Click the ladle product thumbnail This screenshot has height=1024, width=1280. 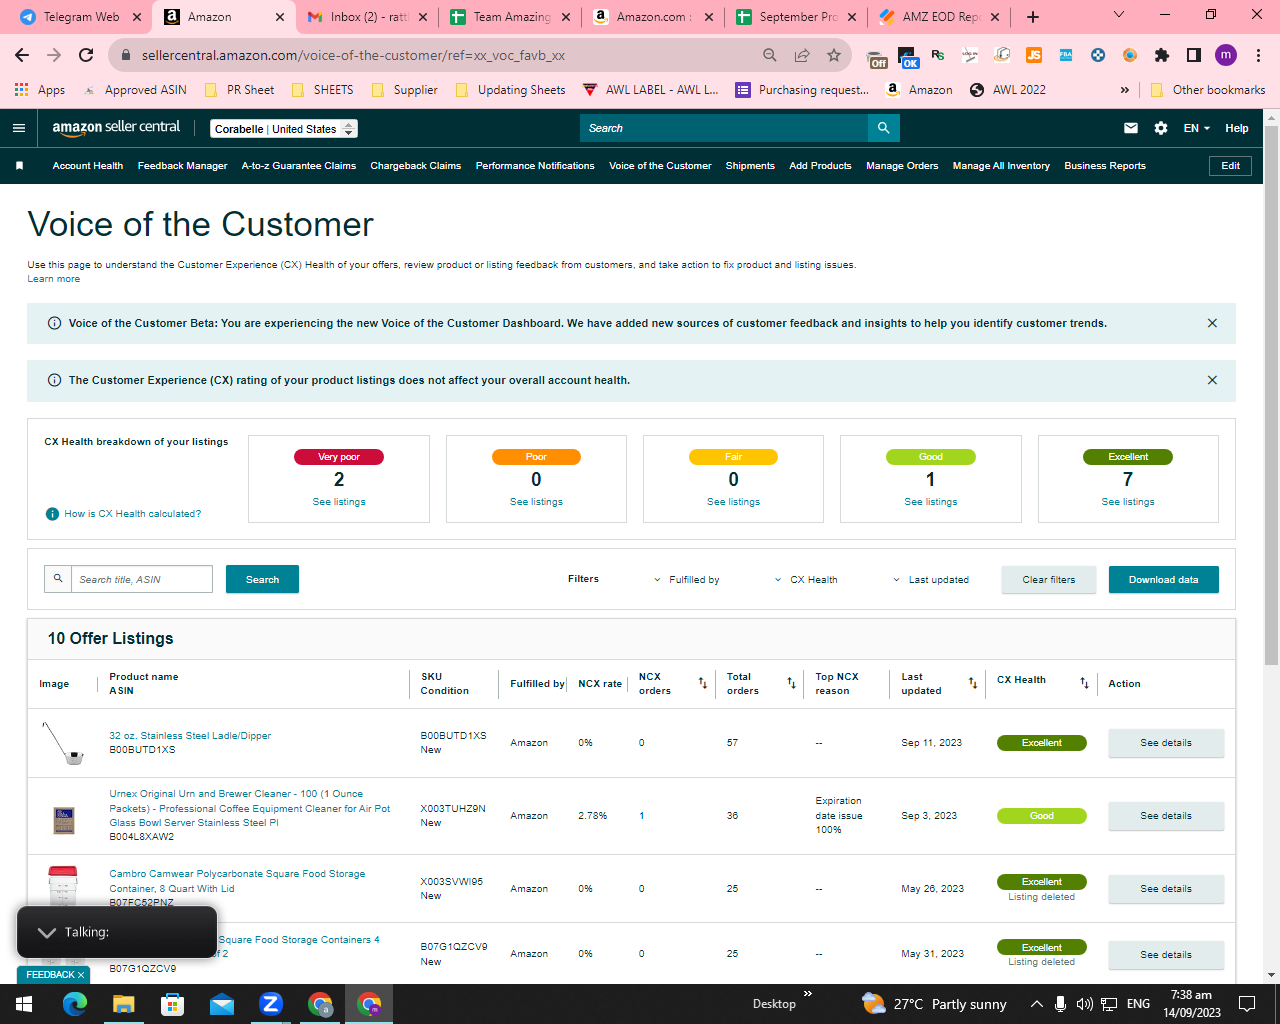(63, 743)
